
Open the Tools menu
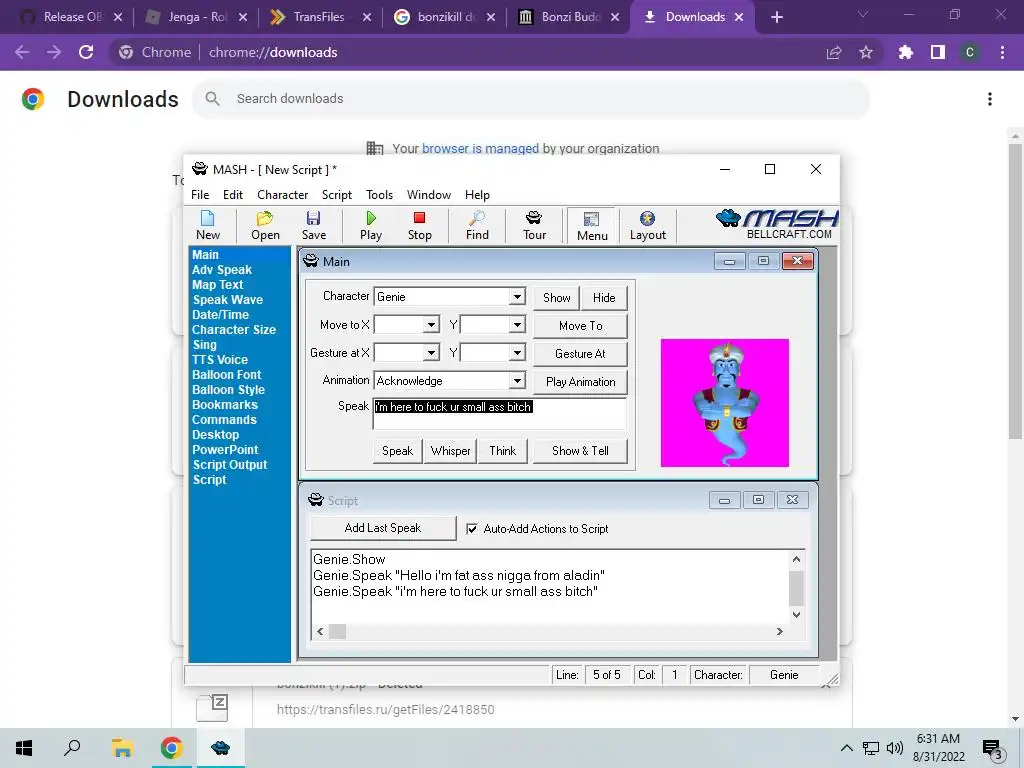(x=379, y=195)
